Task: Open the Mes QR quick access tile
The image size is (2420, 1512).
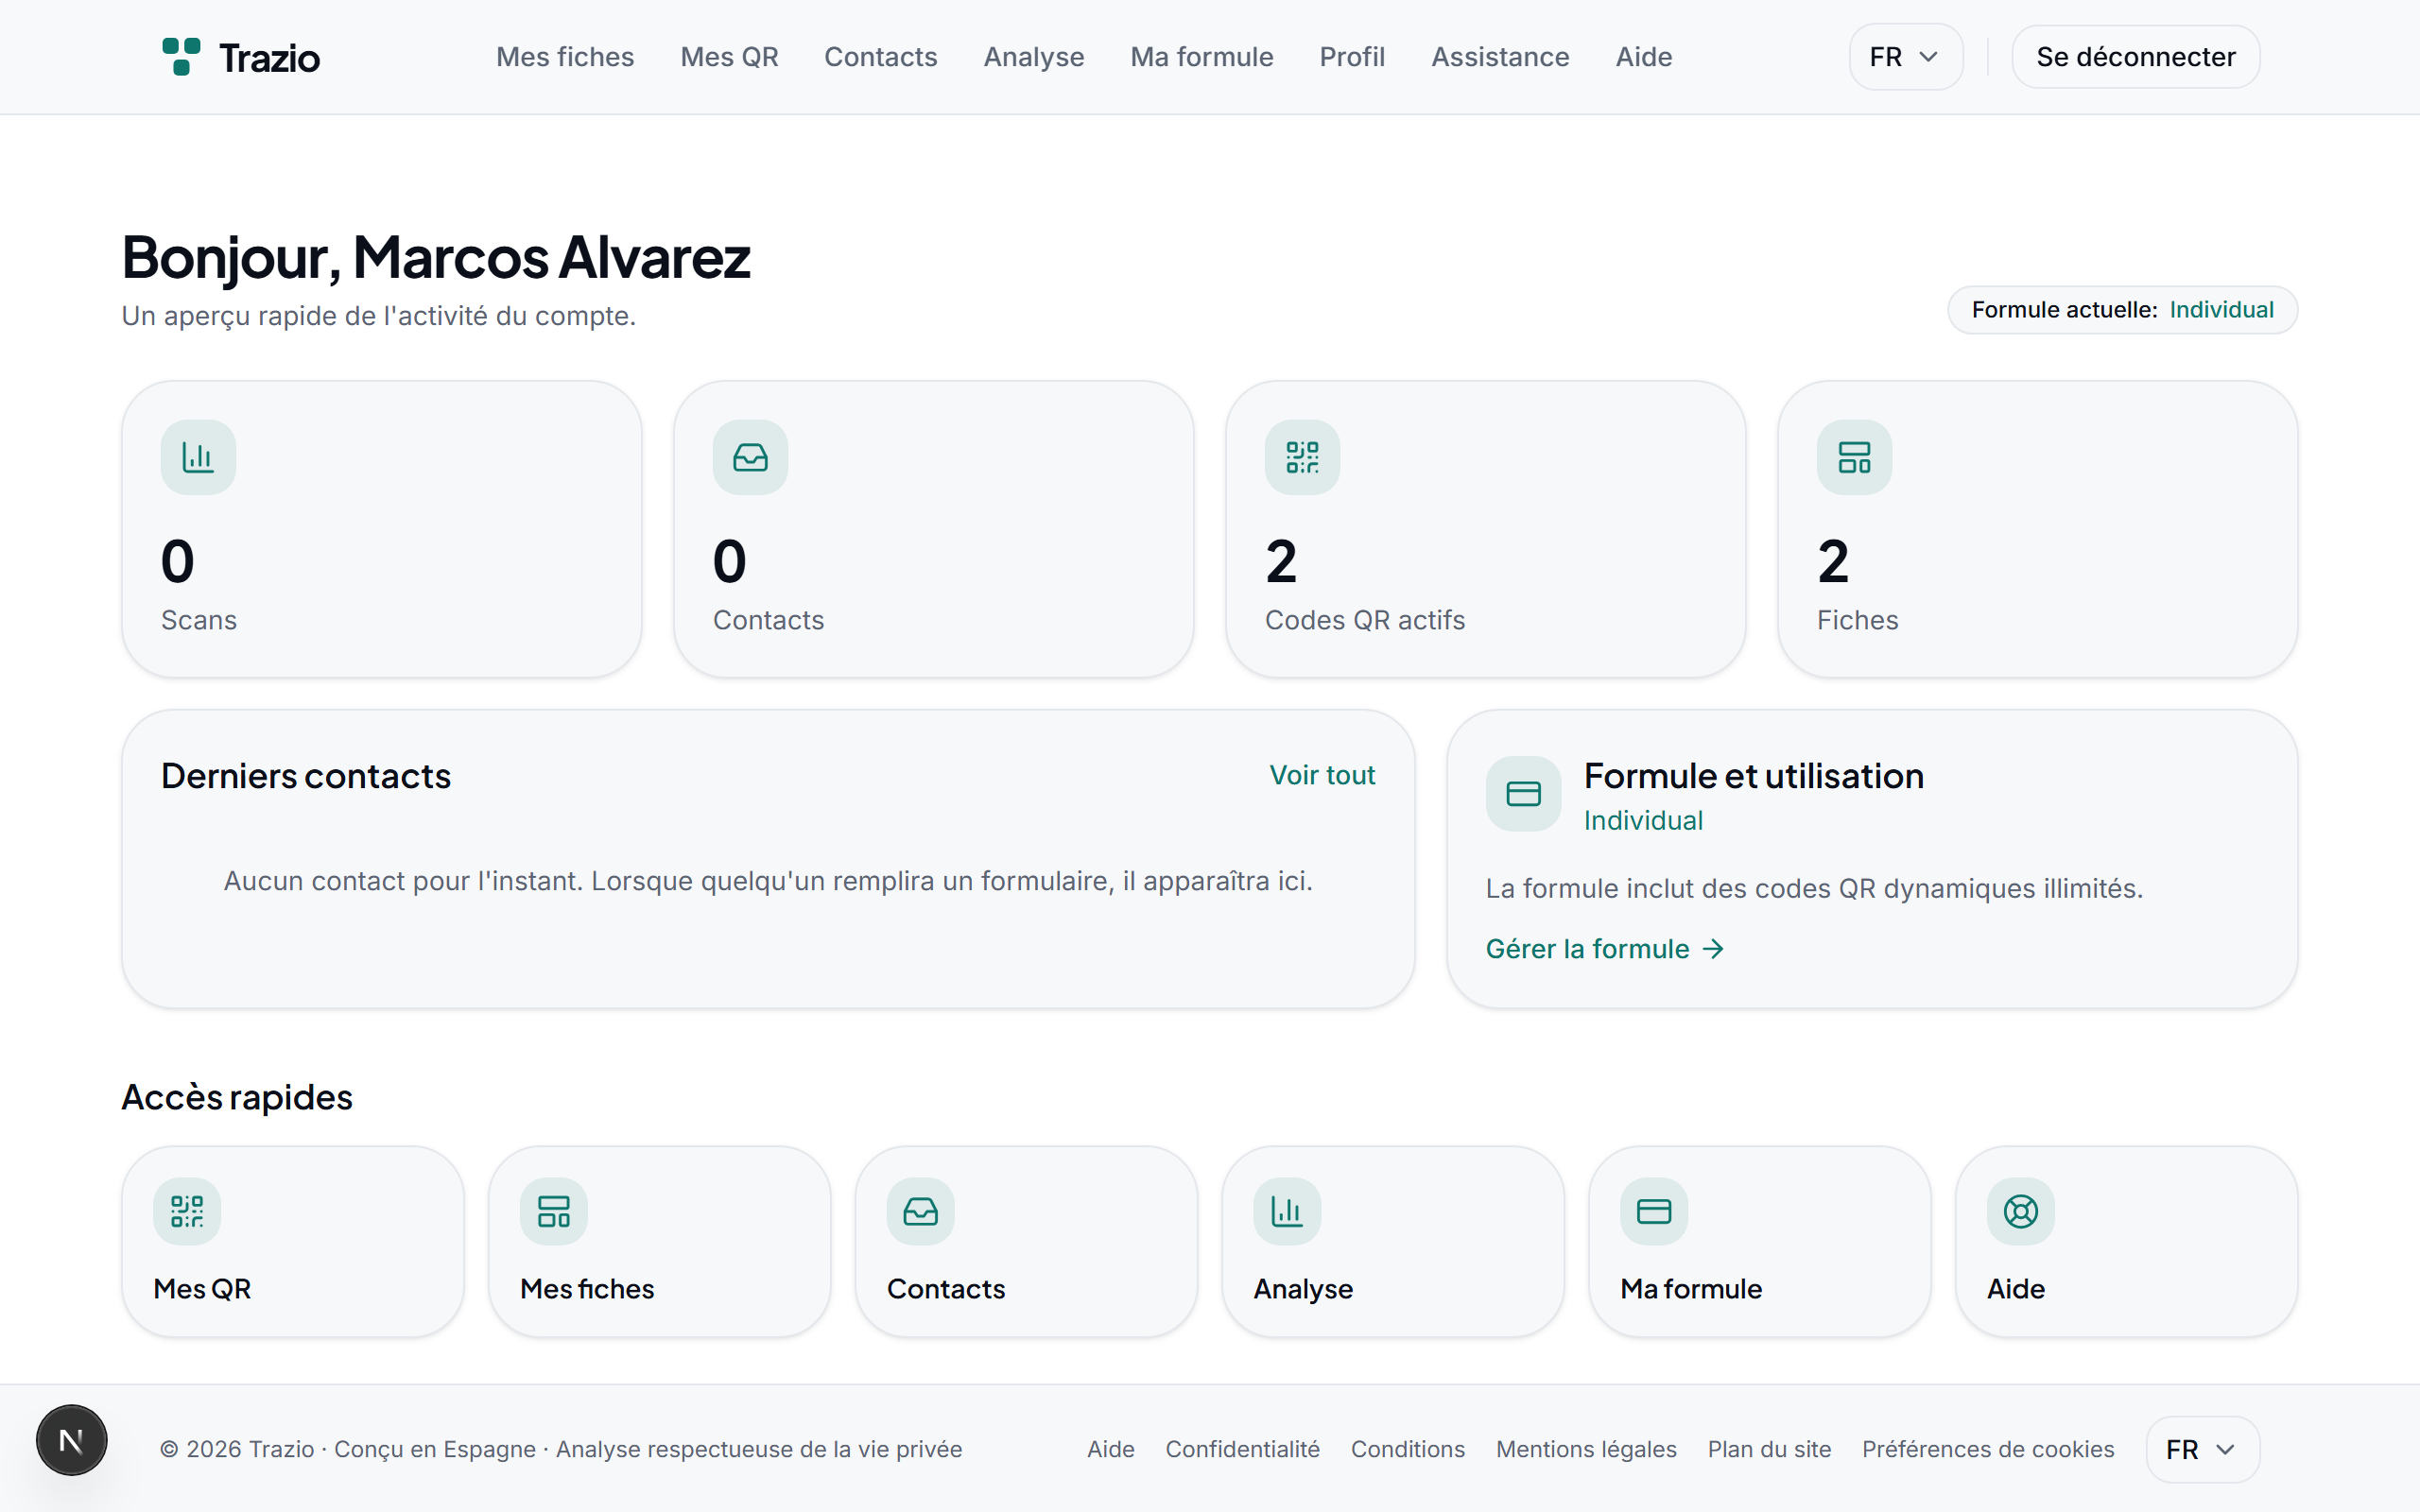Action: coord(293,1241)
